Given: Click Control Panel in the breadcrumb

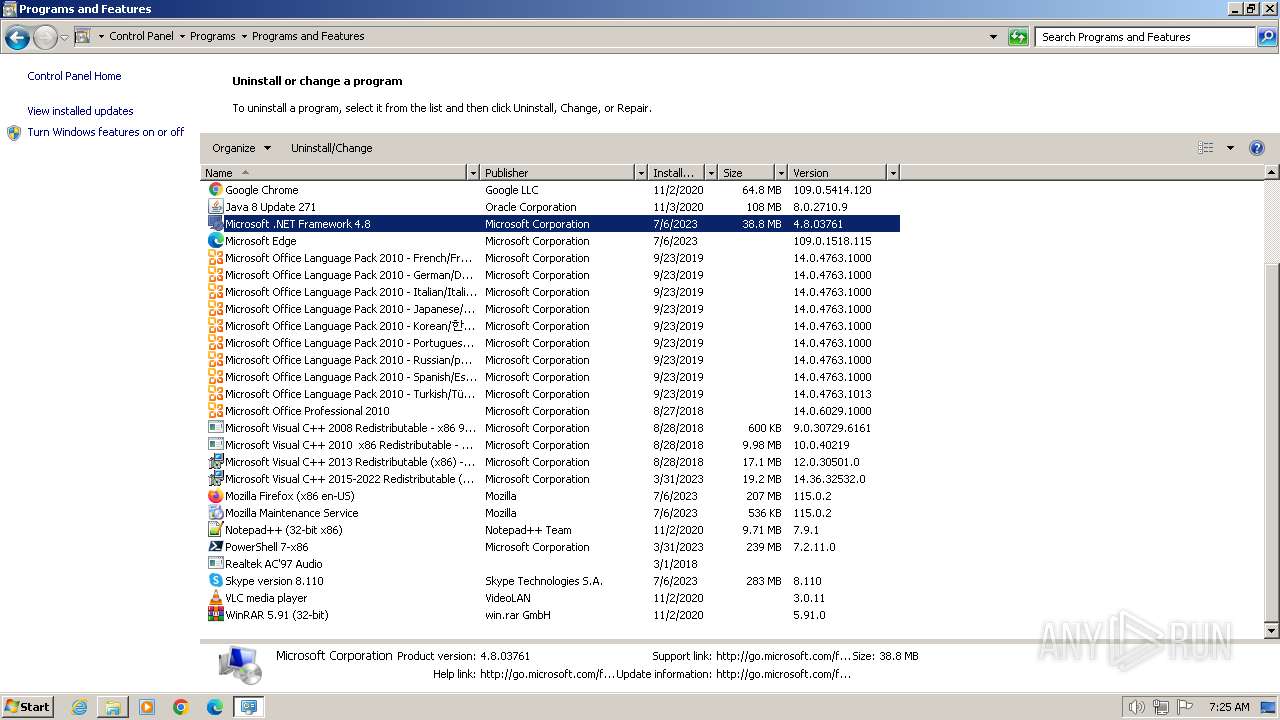Looking at the screenshot, I should (141, 36).
